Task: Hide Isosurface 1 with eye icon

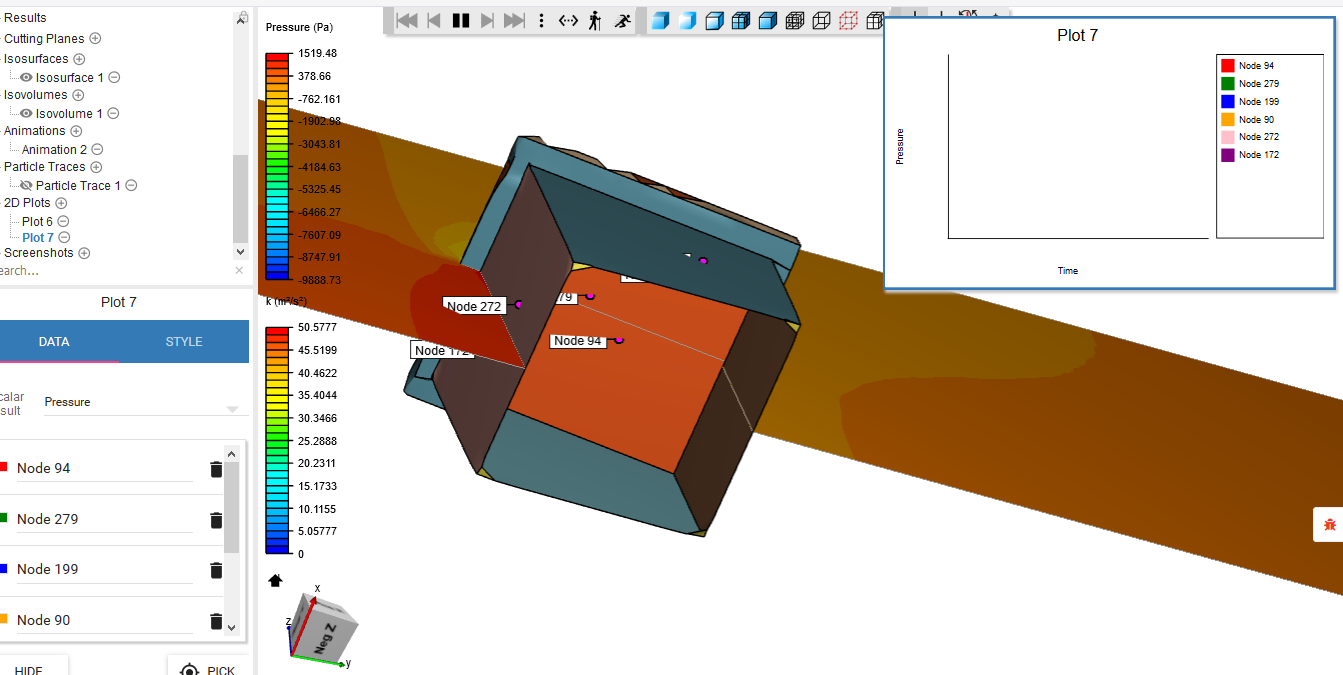Action: coord(26,78)
